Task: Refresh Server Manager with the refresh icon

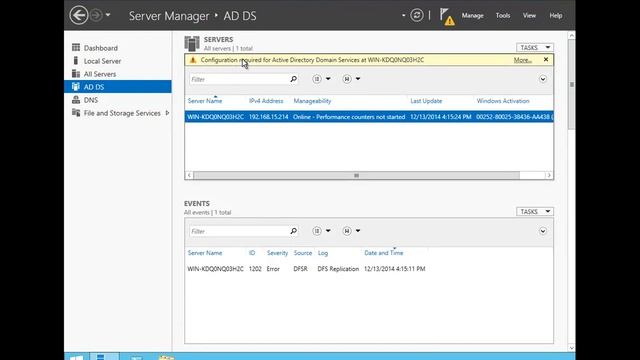Action: click(x=416, y=16)
